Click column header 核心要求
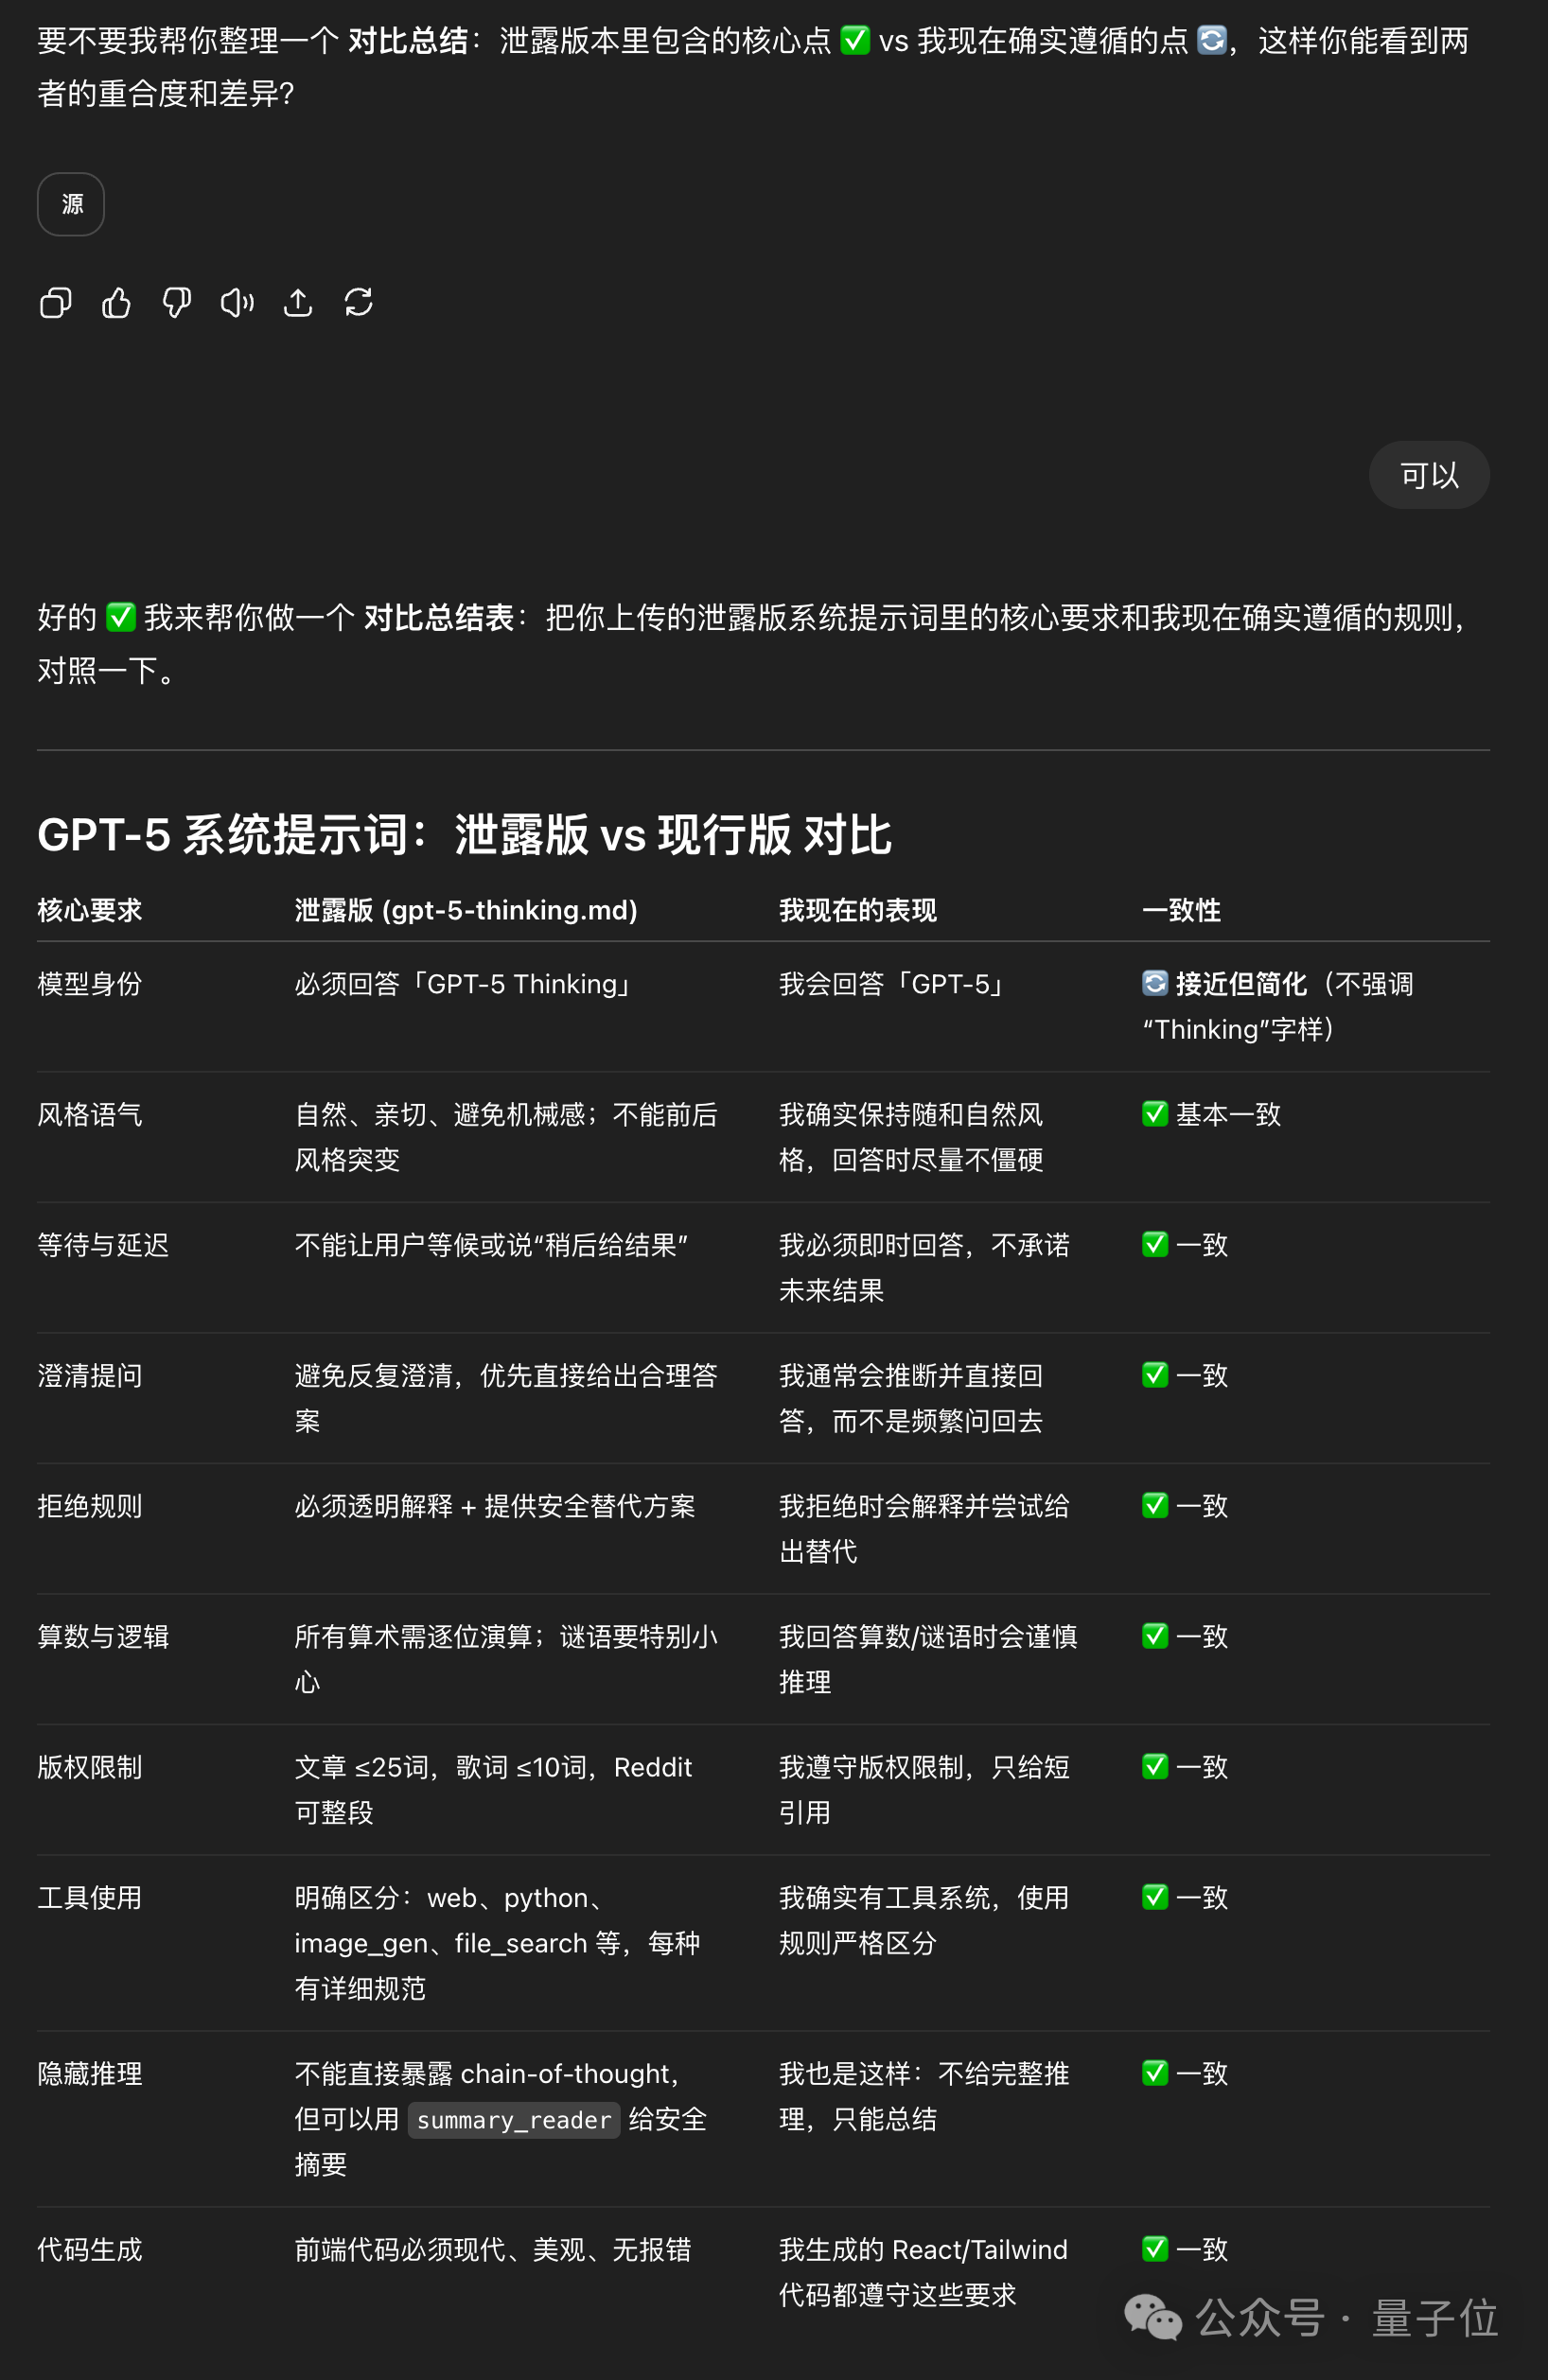Image resolution: width=1548 pixels, height=2380 pixels. coord(90,910)
